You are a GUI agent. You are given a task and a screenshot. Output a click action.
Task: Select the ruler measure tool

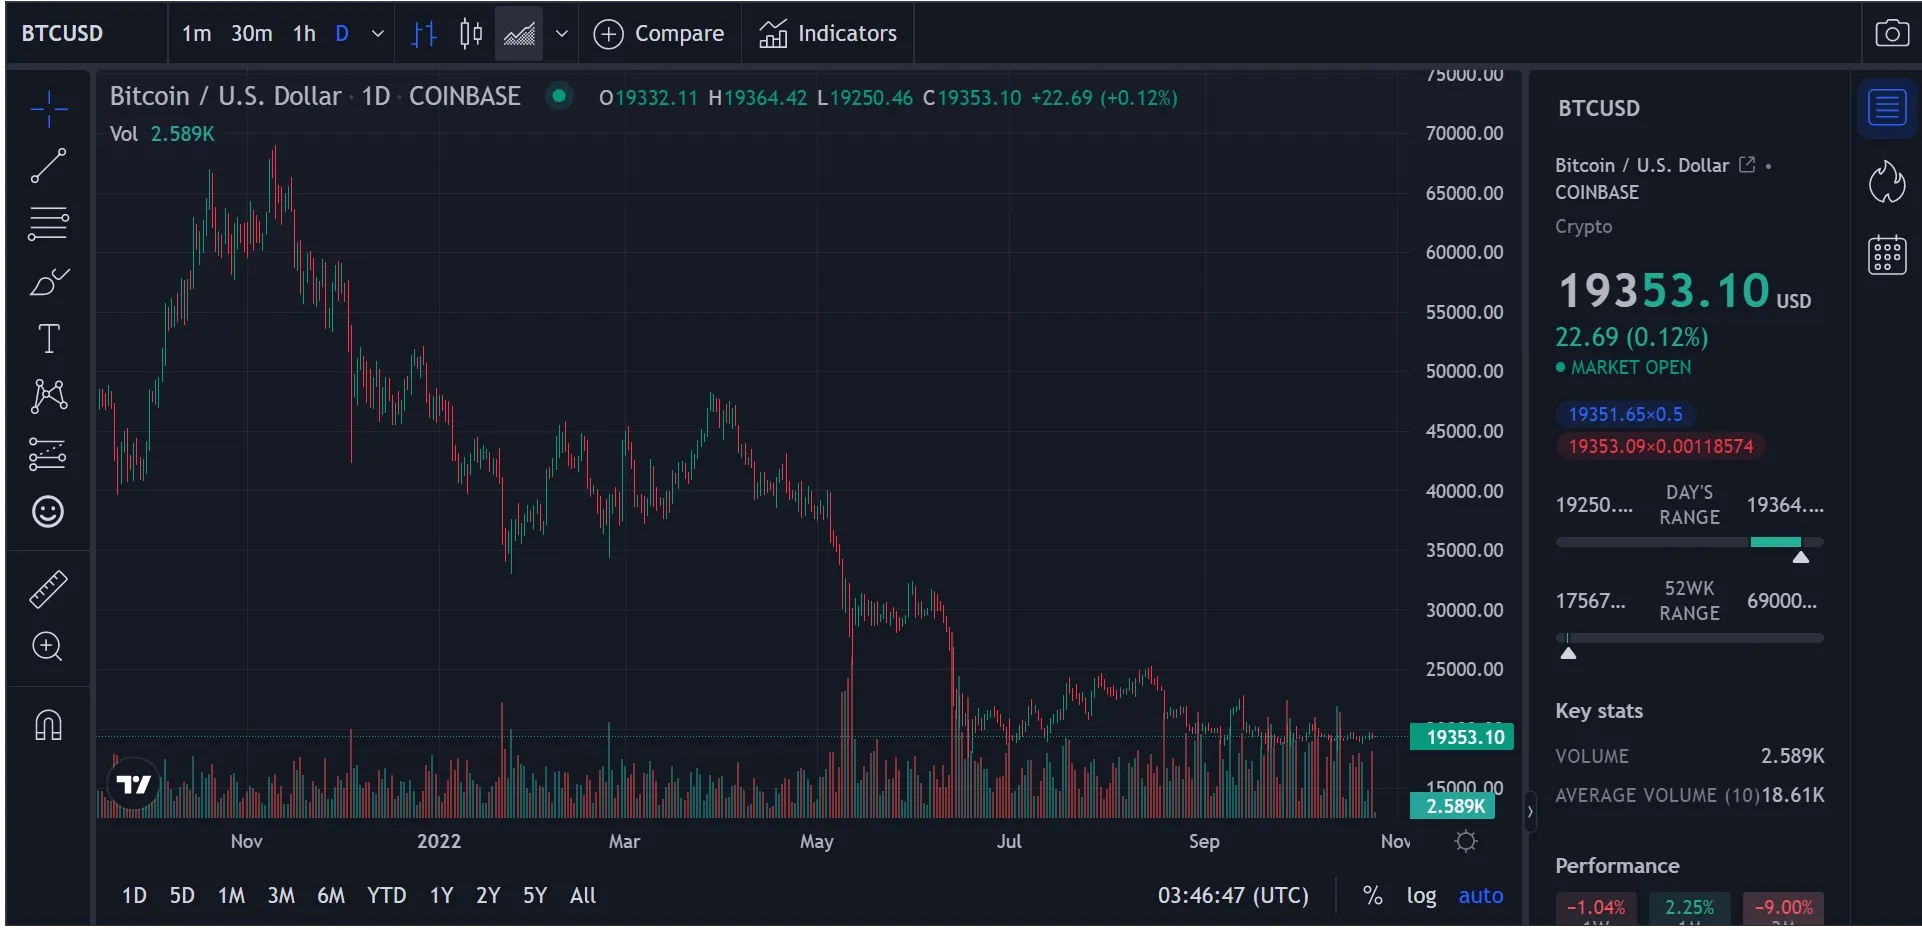click(48, 589)
